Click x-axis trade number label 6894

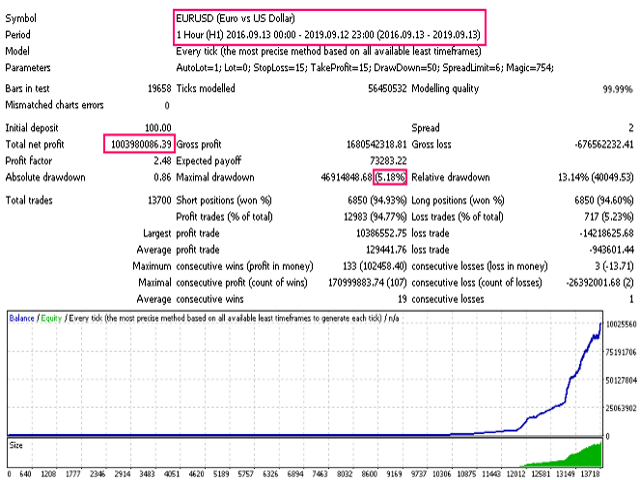(x=295, y=474)
